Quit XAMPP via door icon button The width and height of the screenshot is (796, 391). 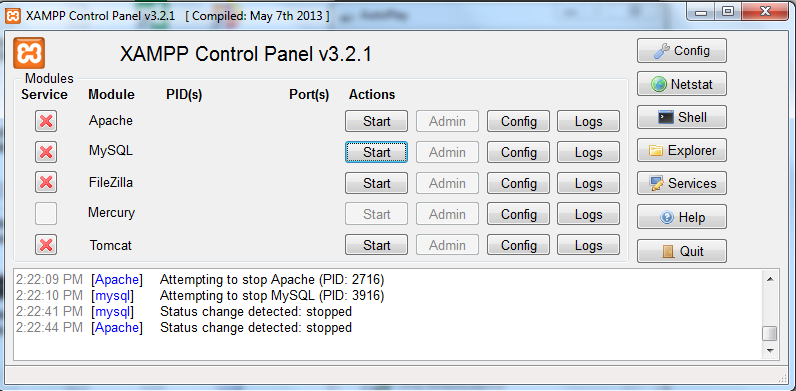click(x=682, y=251)
